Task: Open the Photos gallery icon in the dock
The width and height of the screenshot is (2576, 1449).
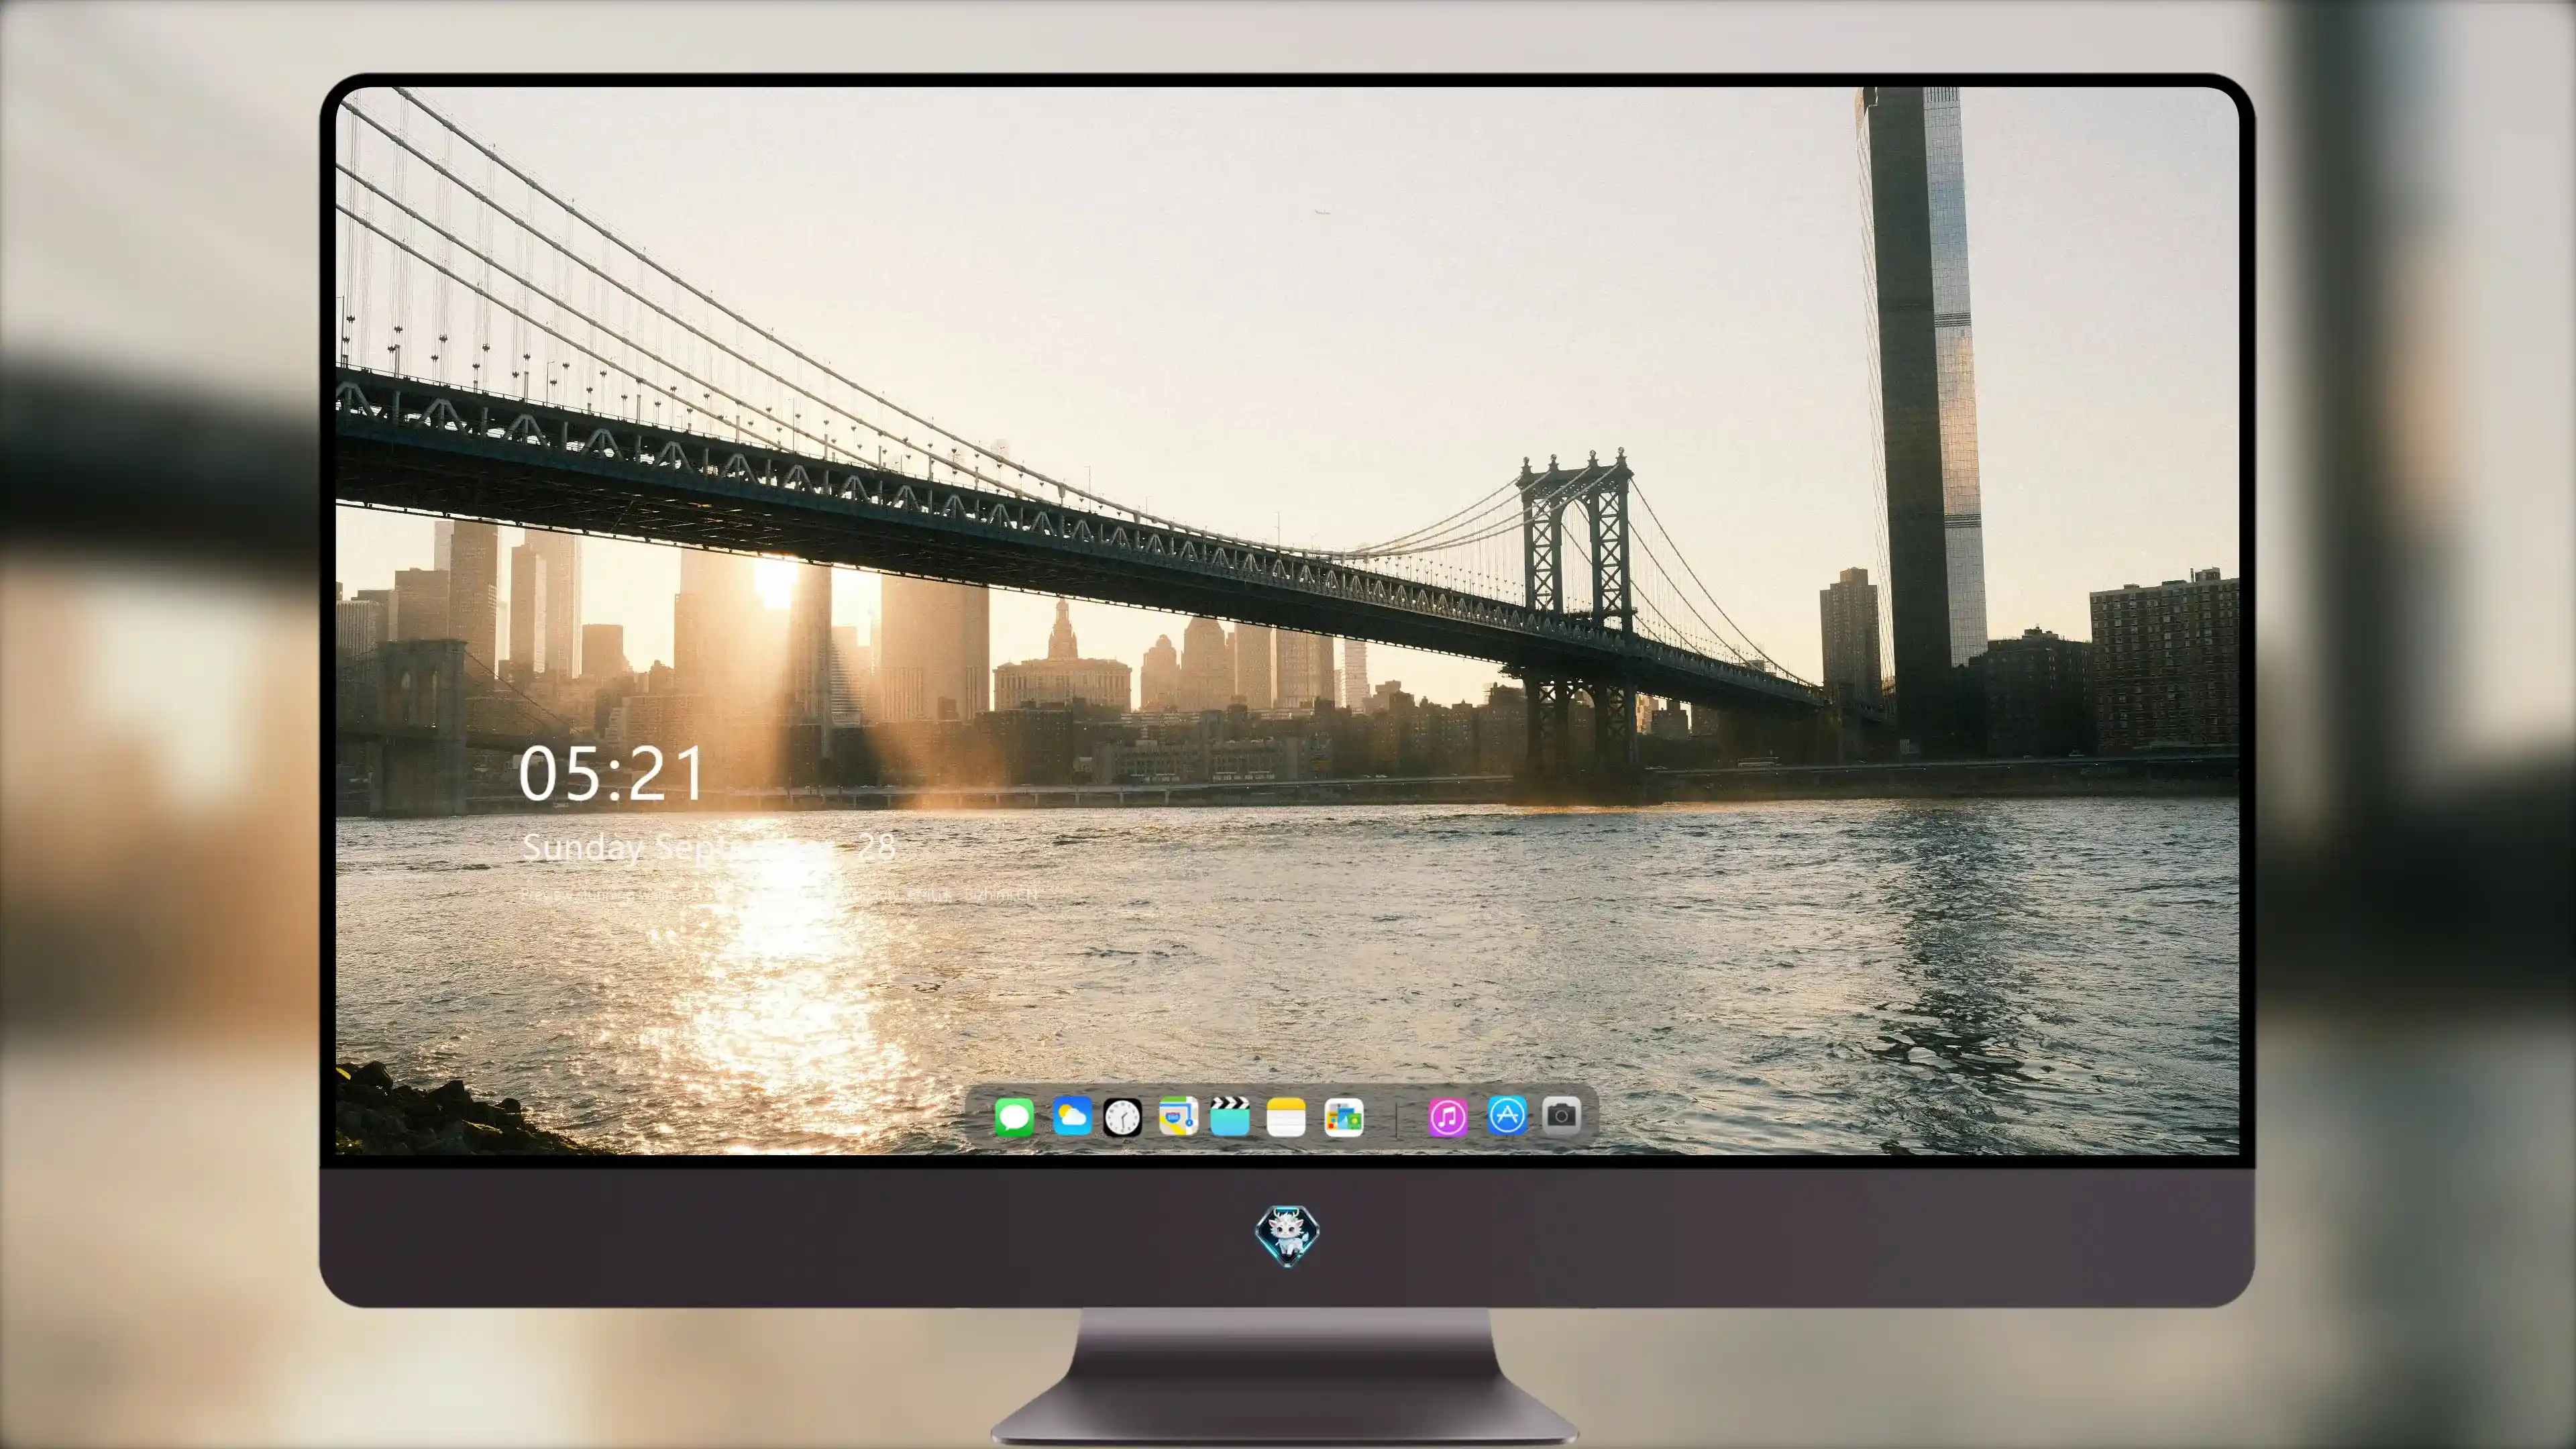Action: (1344, 1117)
